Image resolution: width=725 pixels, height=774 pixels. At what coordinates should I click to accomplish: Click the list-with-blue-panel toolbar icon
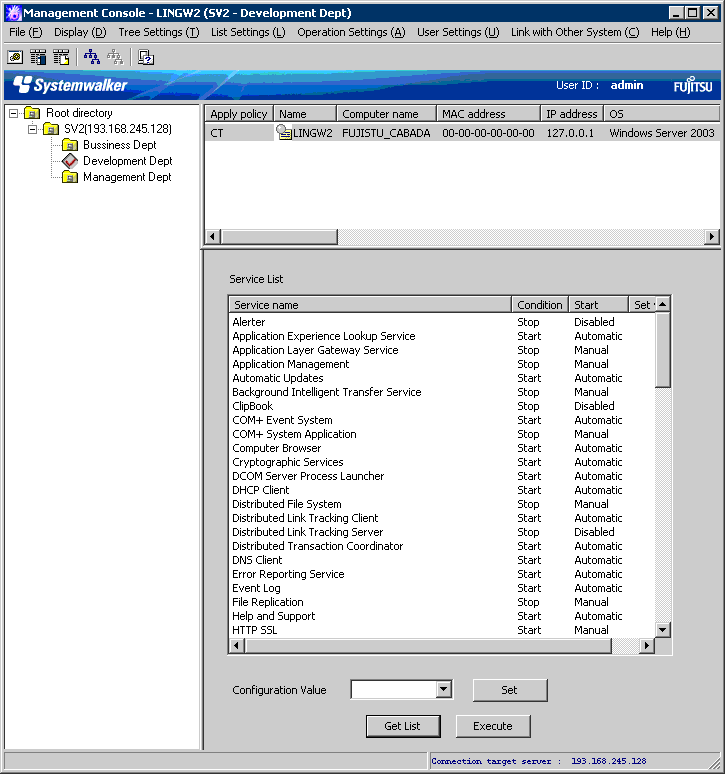38,57
